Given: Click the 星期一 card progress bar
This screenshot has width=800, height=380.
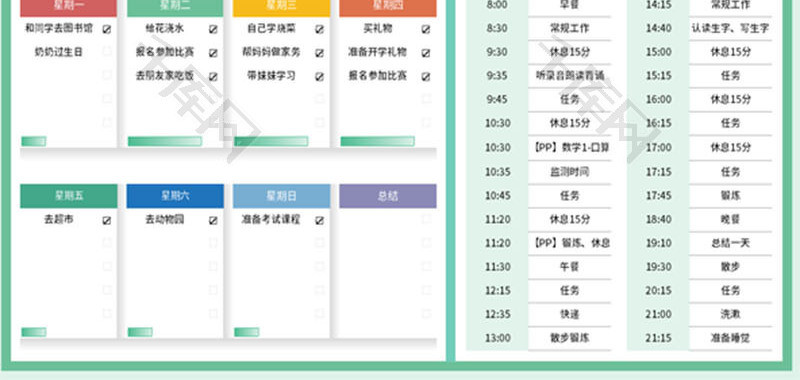Looking at the screenshot, I should 34,141.
